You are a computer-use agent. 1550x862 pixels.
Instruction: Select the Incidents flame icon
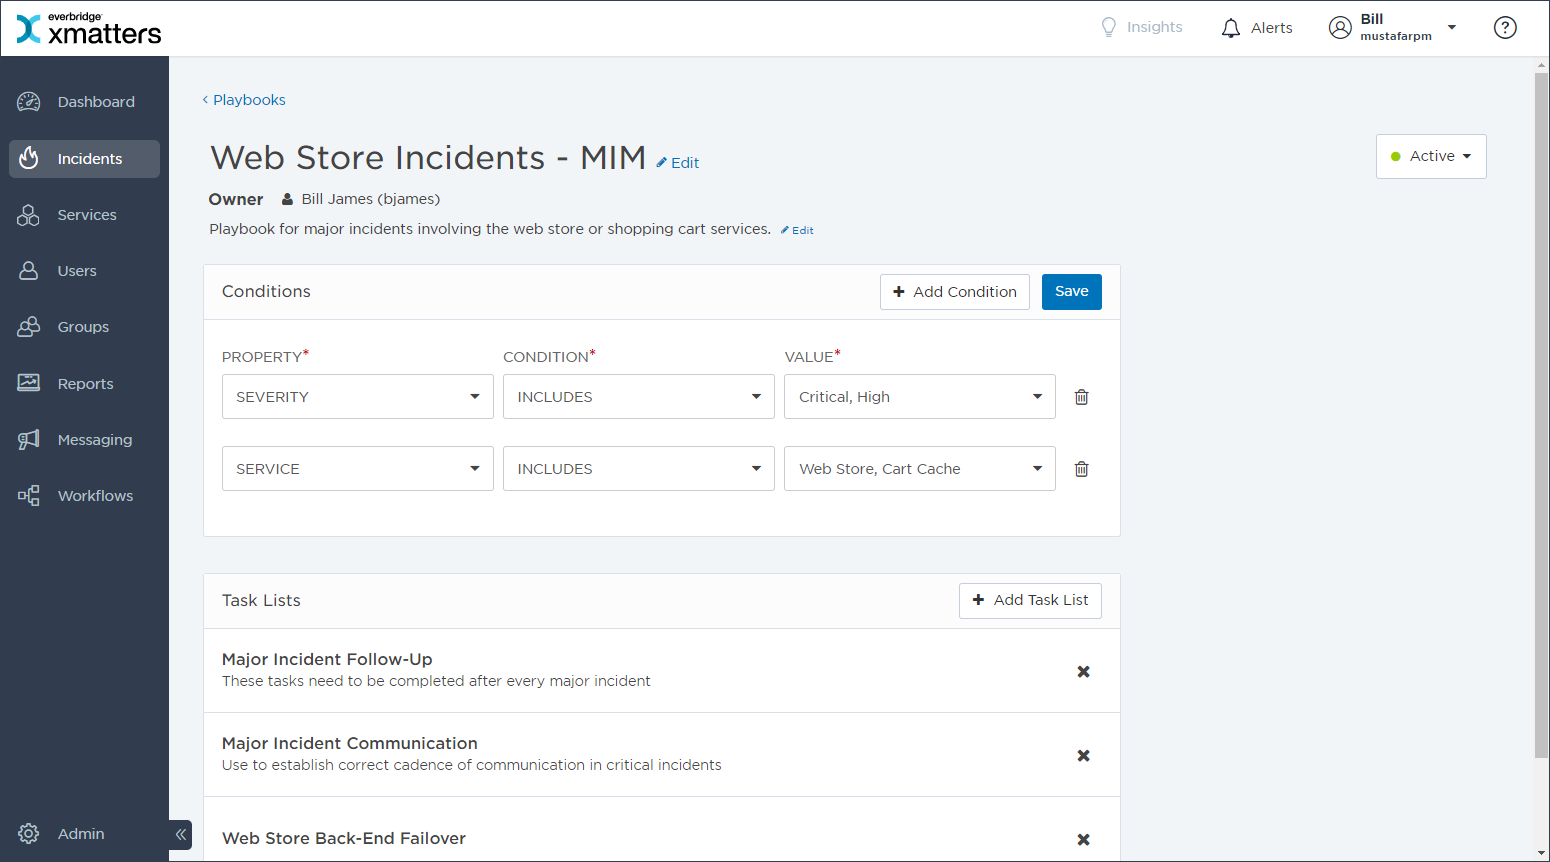[29, 159]
